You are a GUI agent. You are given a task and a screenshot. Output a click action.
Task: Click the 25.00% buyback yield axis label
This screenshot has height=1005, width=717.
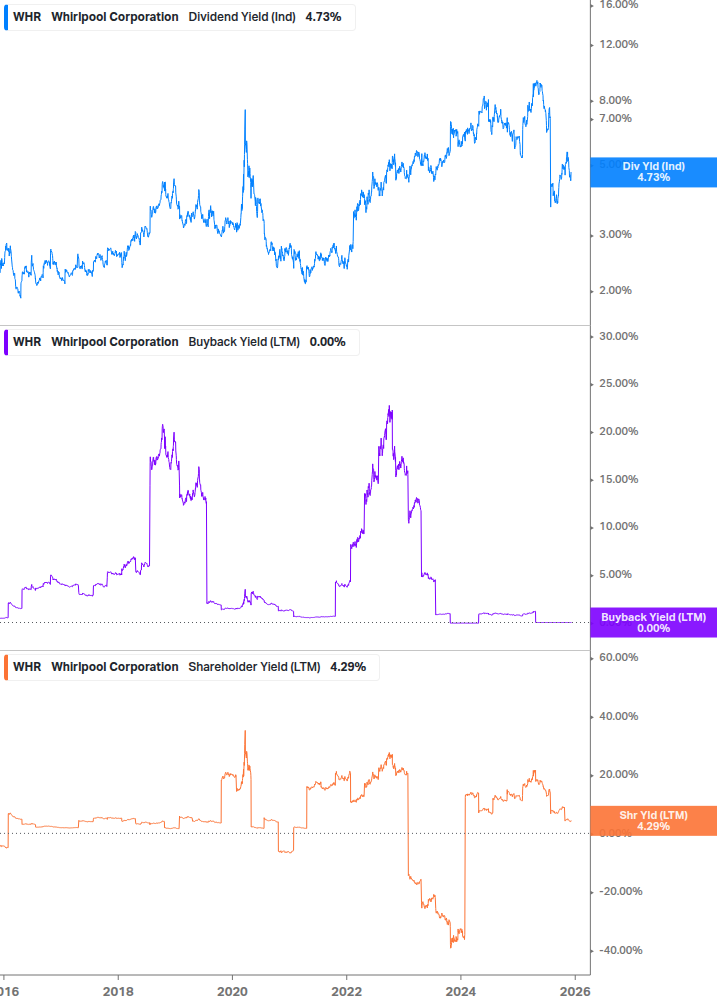(618, 384)
